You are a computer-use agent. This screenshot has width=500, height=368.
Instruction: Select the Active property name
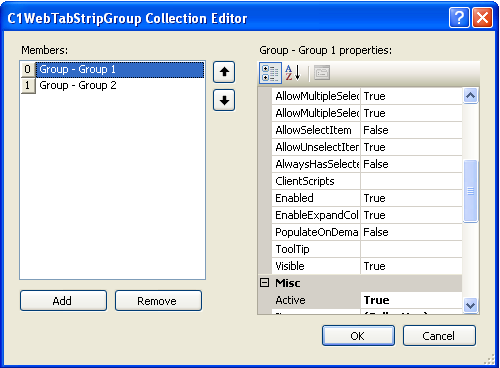click(316, 300)
